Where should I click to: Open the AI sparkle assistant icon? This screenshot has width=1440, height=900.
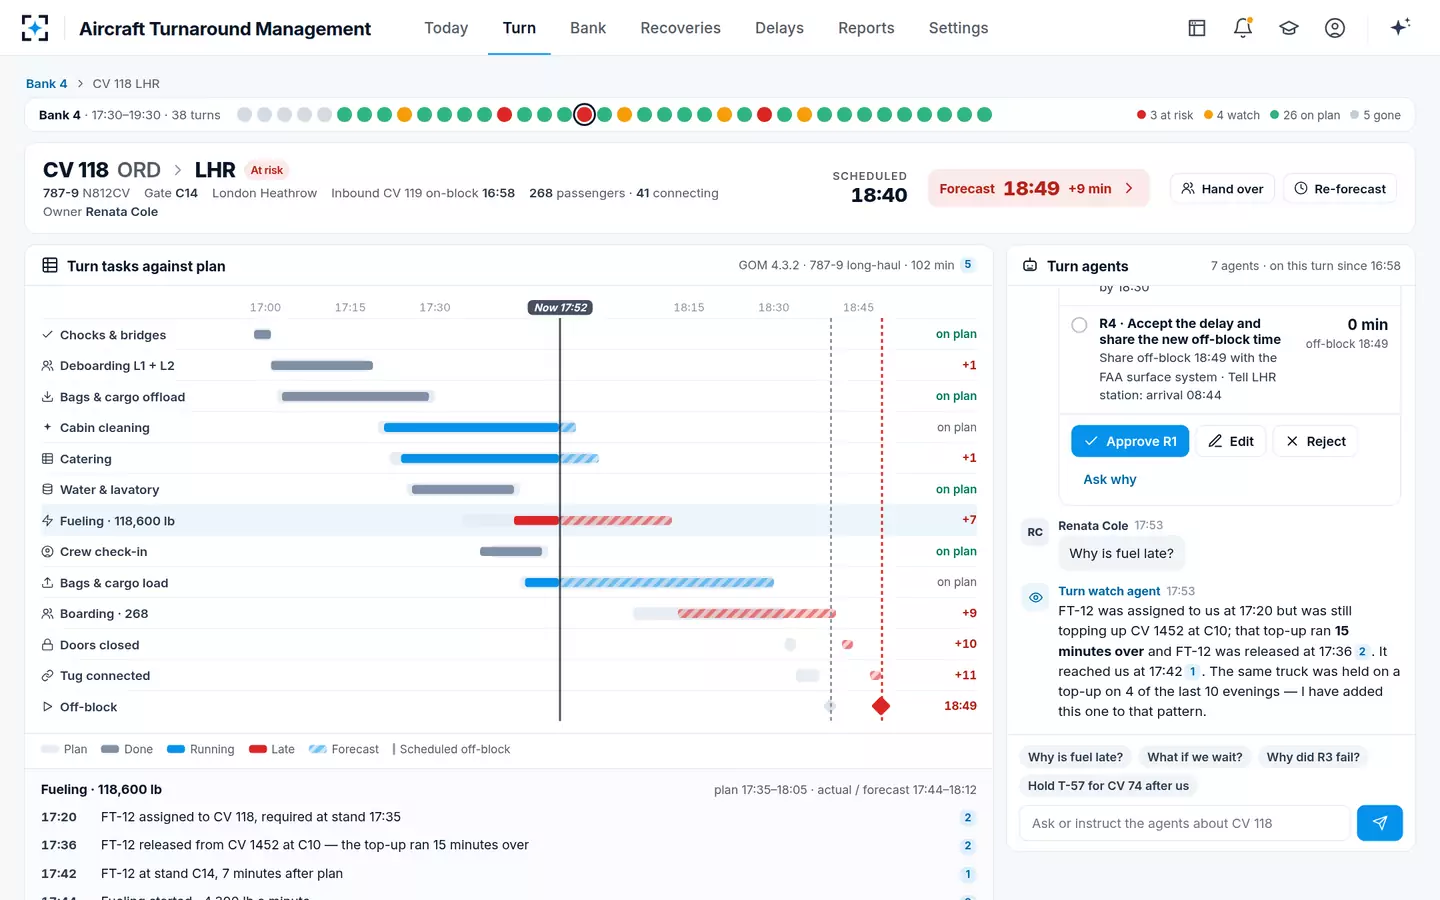point(1400,27)
